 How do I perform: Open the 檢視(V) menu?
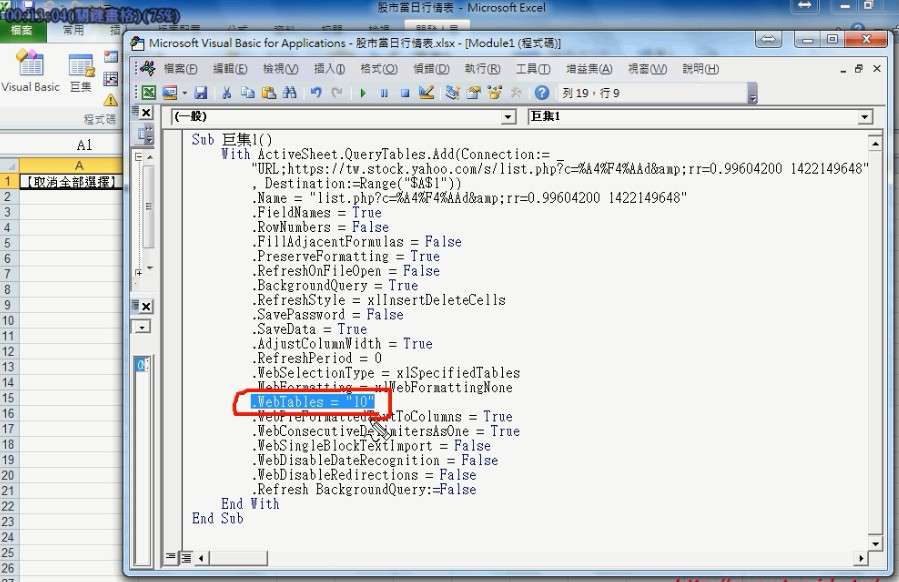click(x=280, y=69)
